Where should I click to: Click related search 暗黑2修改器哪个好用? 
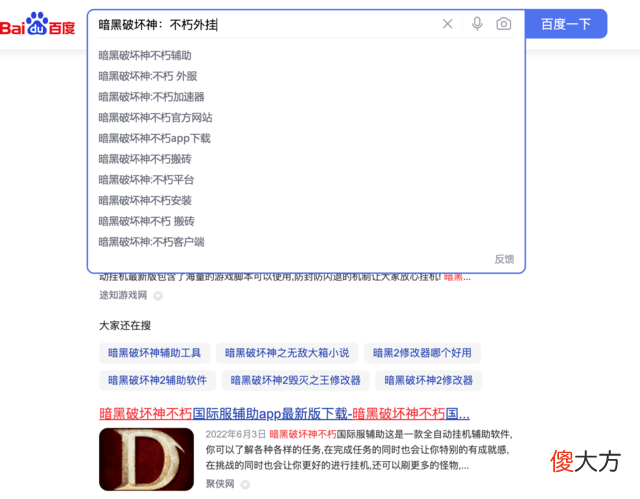pos(422,353)
